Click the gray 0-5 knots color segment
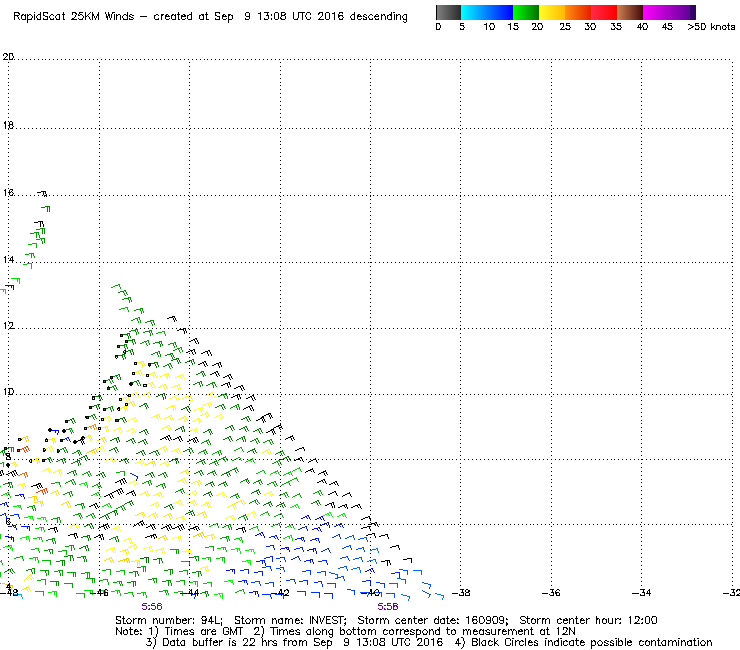The height and width of the screenshot is (650, 740). [448, 12]
